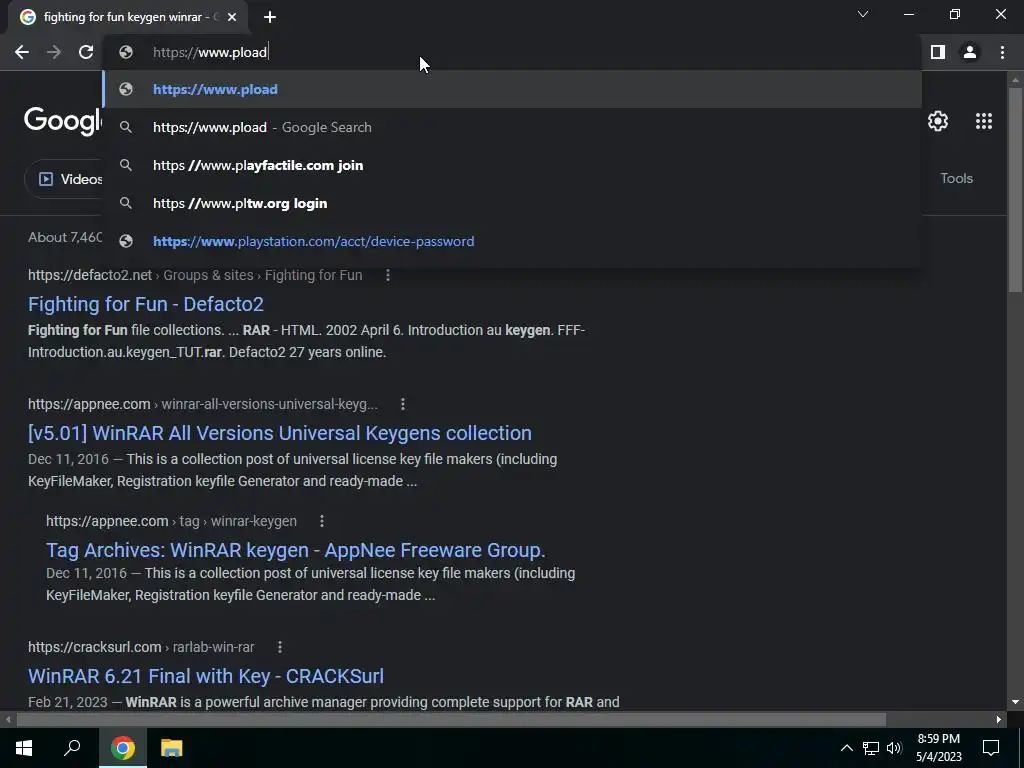Open the volume tray icon
The image size is (1024, 768).
[894, 748]
